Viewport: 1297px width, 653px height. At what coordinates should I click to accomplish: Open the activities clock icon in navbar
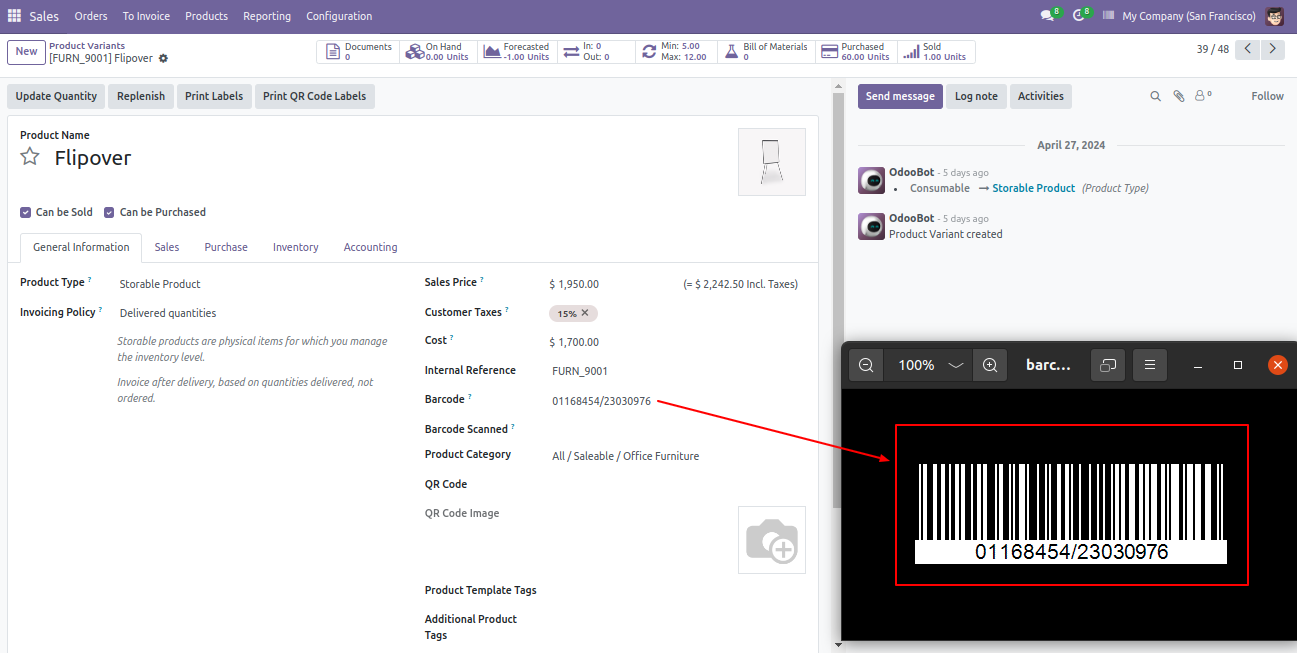point(1081,16)
